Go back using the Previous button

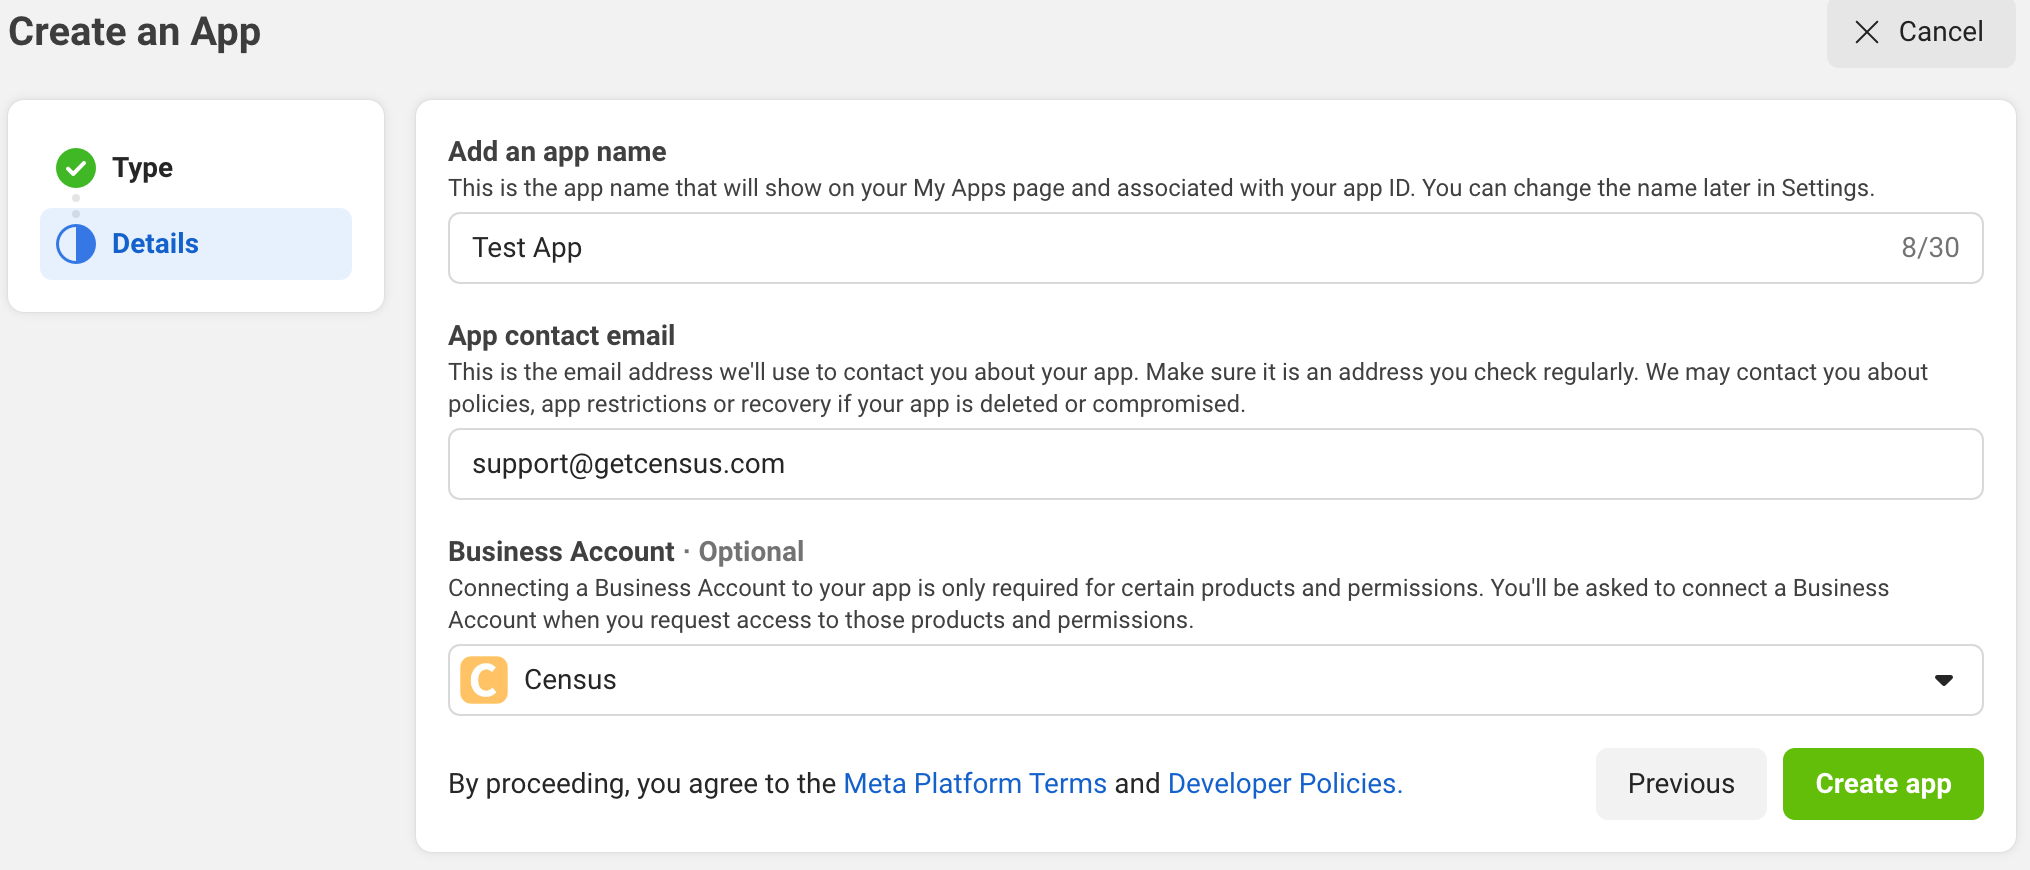click(1680, 784)
